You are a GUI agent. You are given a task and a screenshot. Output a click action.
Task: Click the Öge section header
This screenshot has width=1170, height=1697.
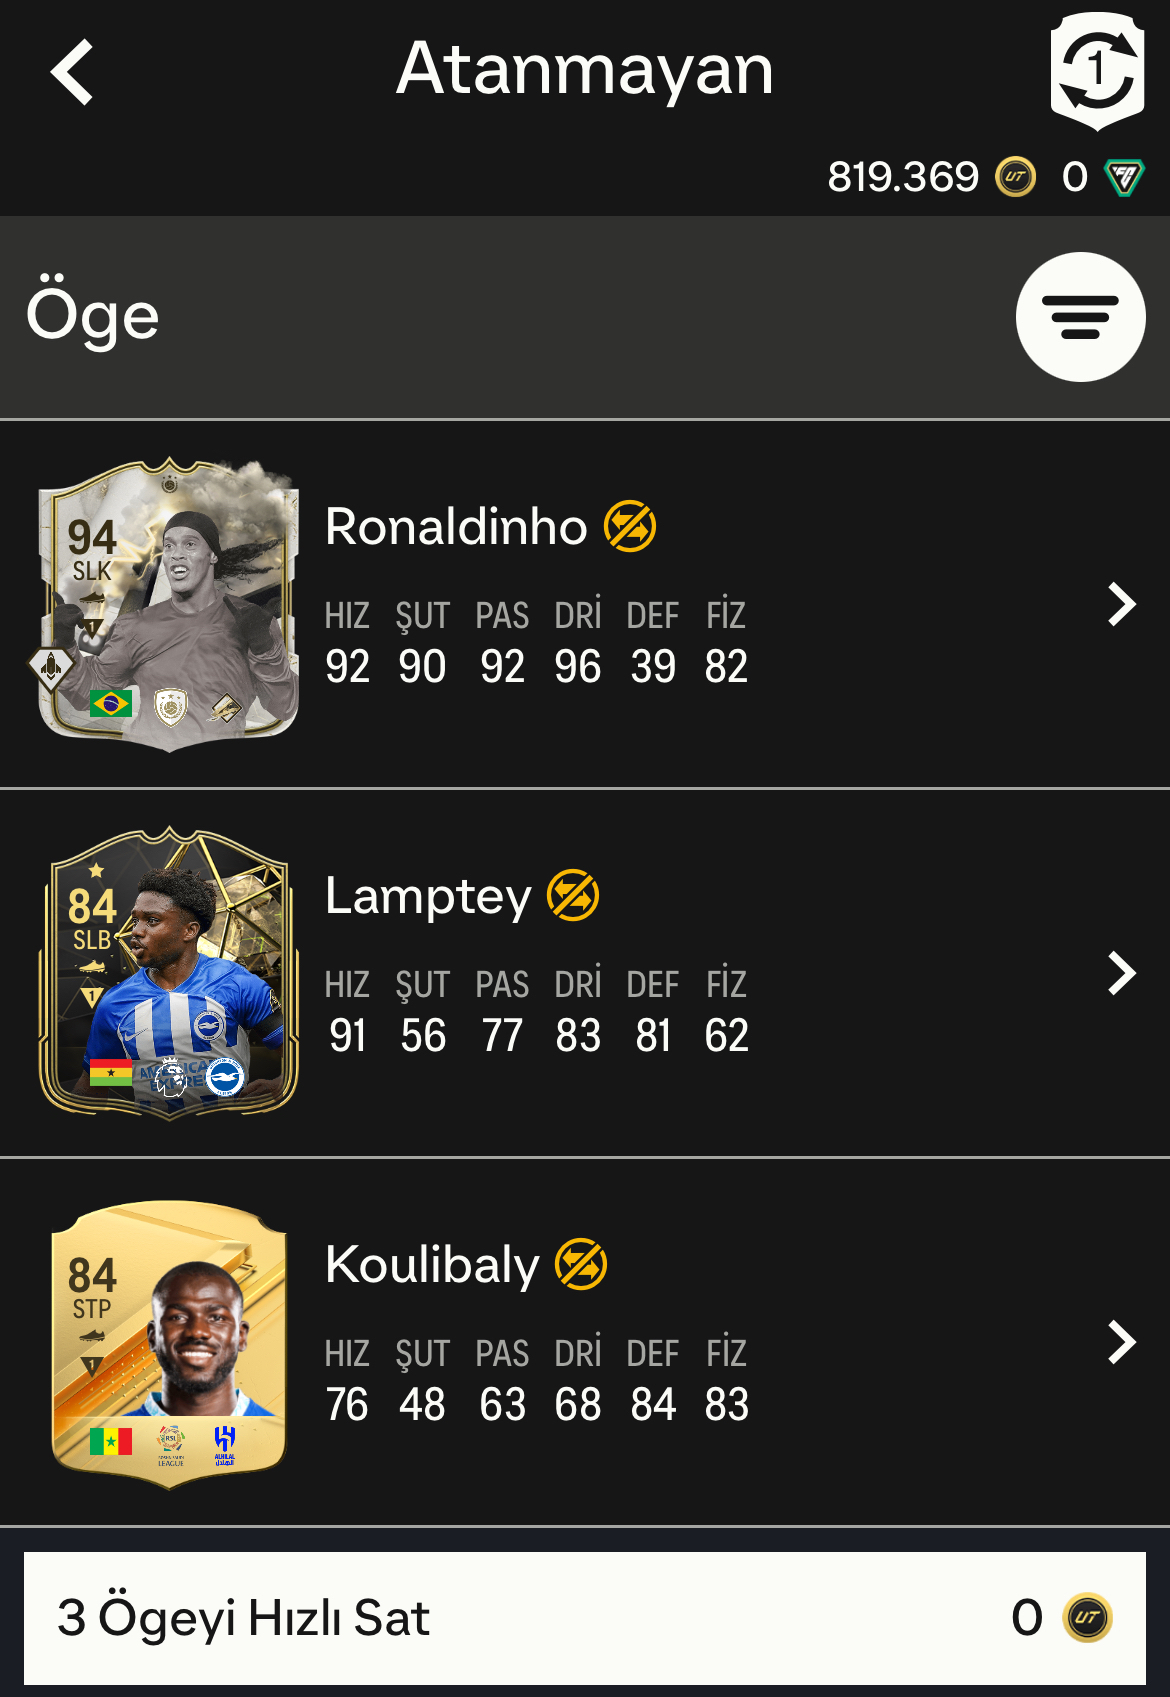click(93, 316)
